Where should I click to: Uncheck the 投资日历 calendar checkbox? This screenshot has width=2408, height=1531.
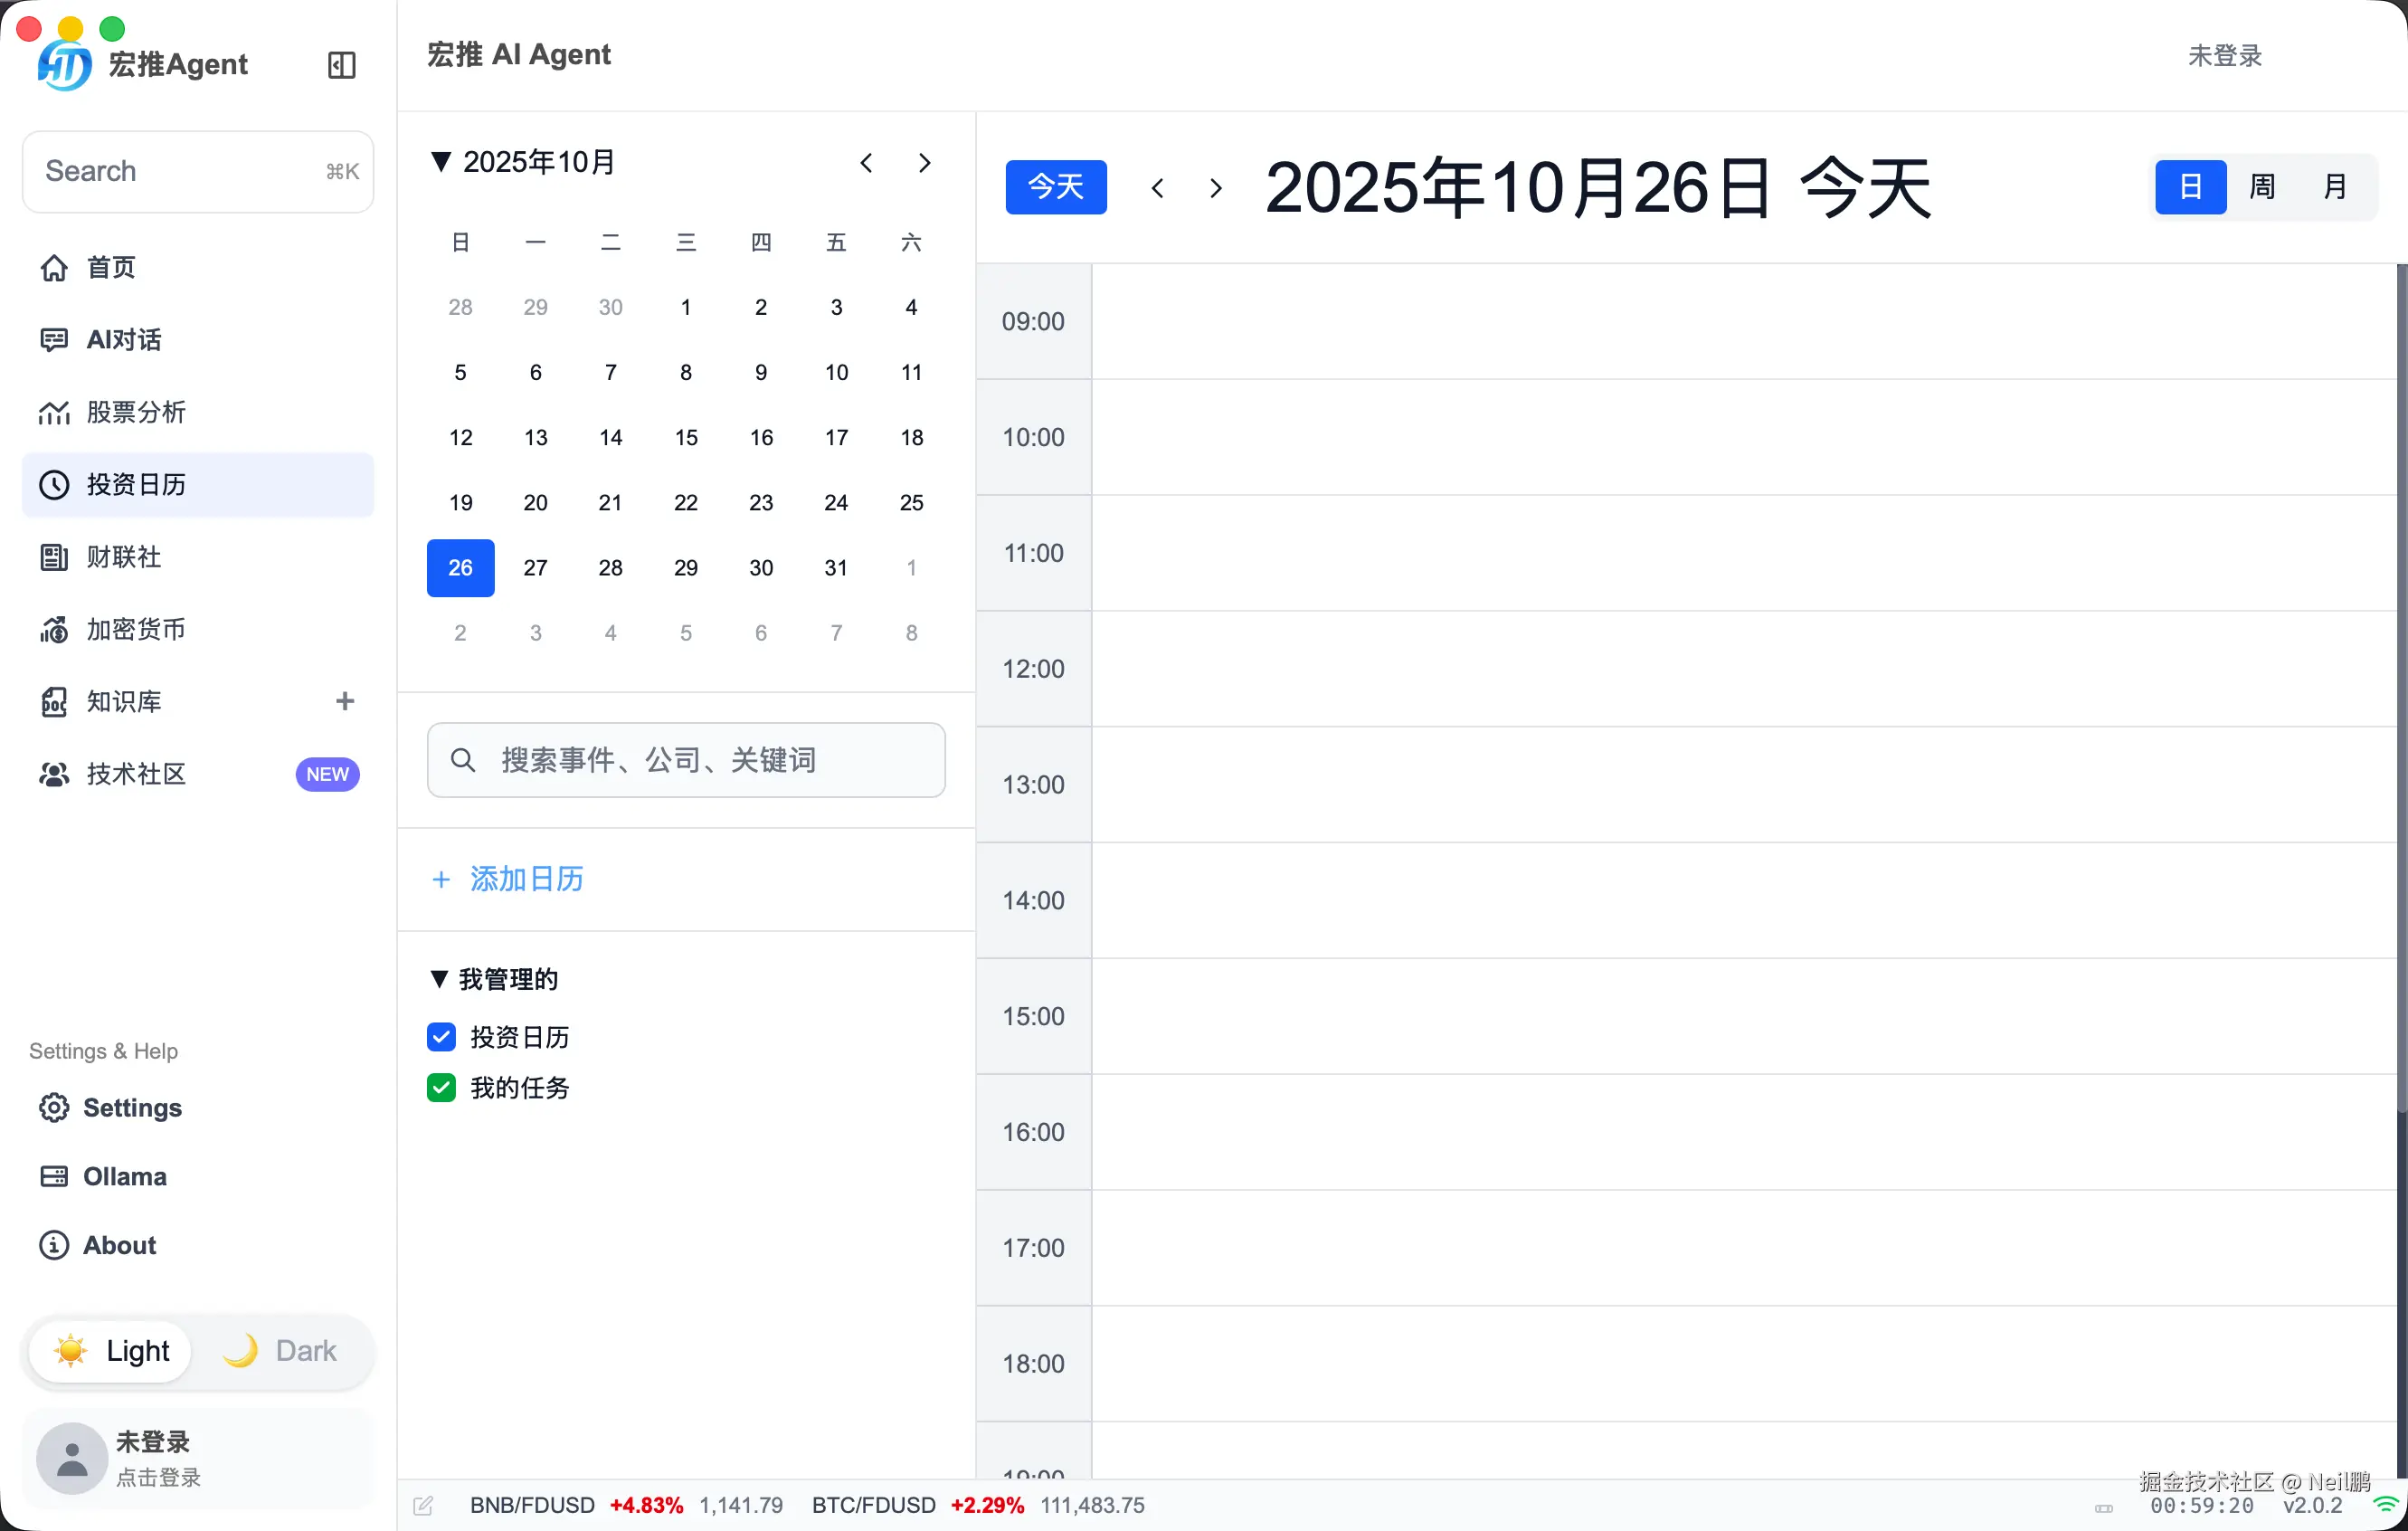[441, 1037]
